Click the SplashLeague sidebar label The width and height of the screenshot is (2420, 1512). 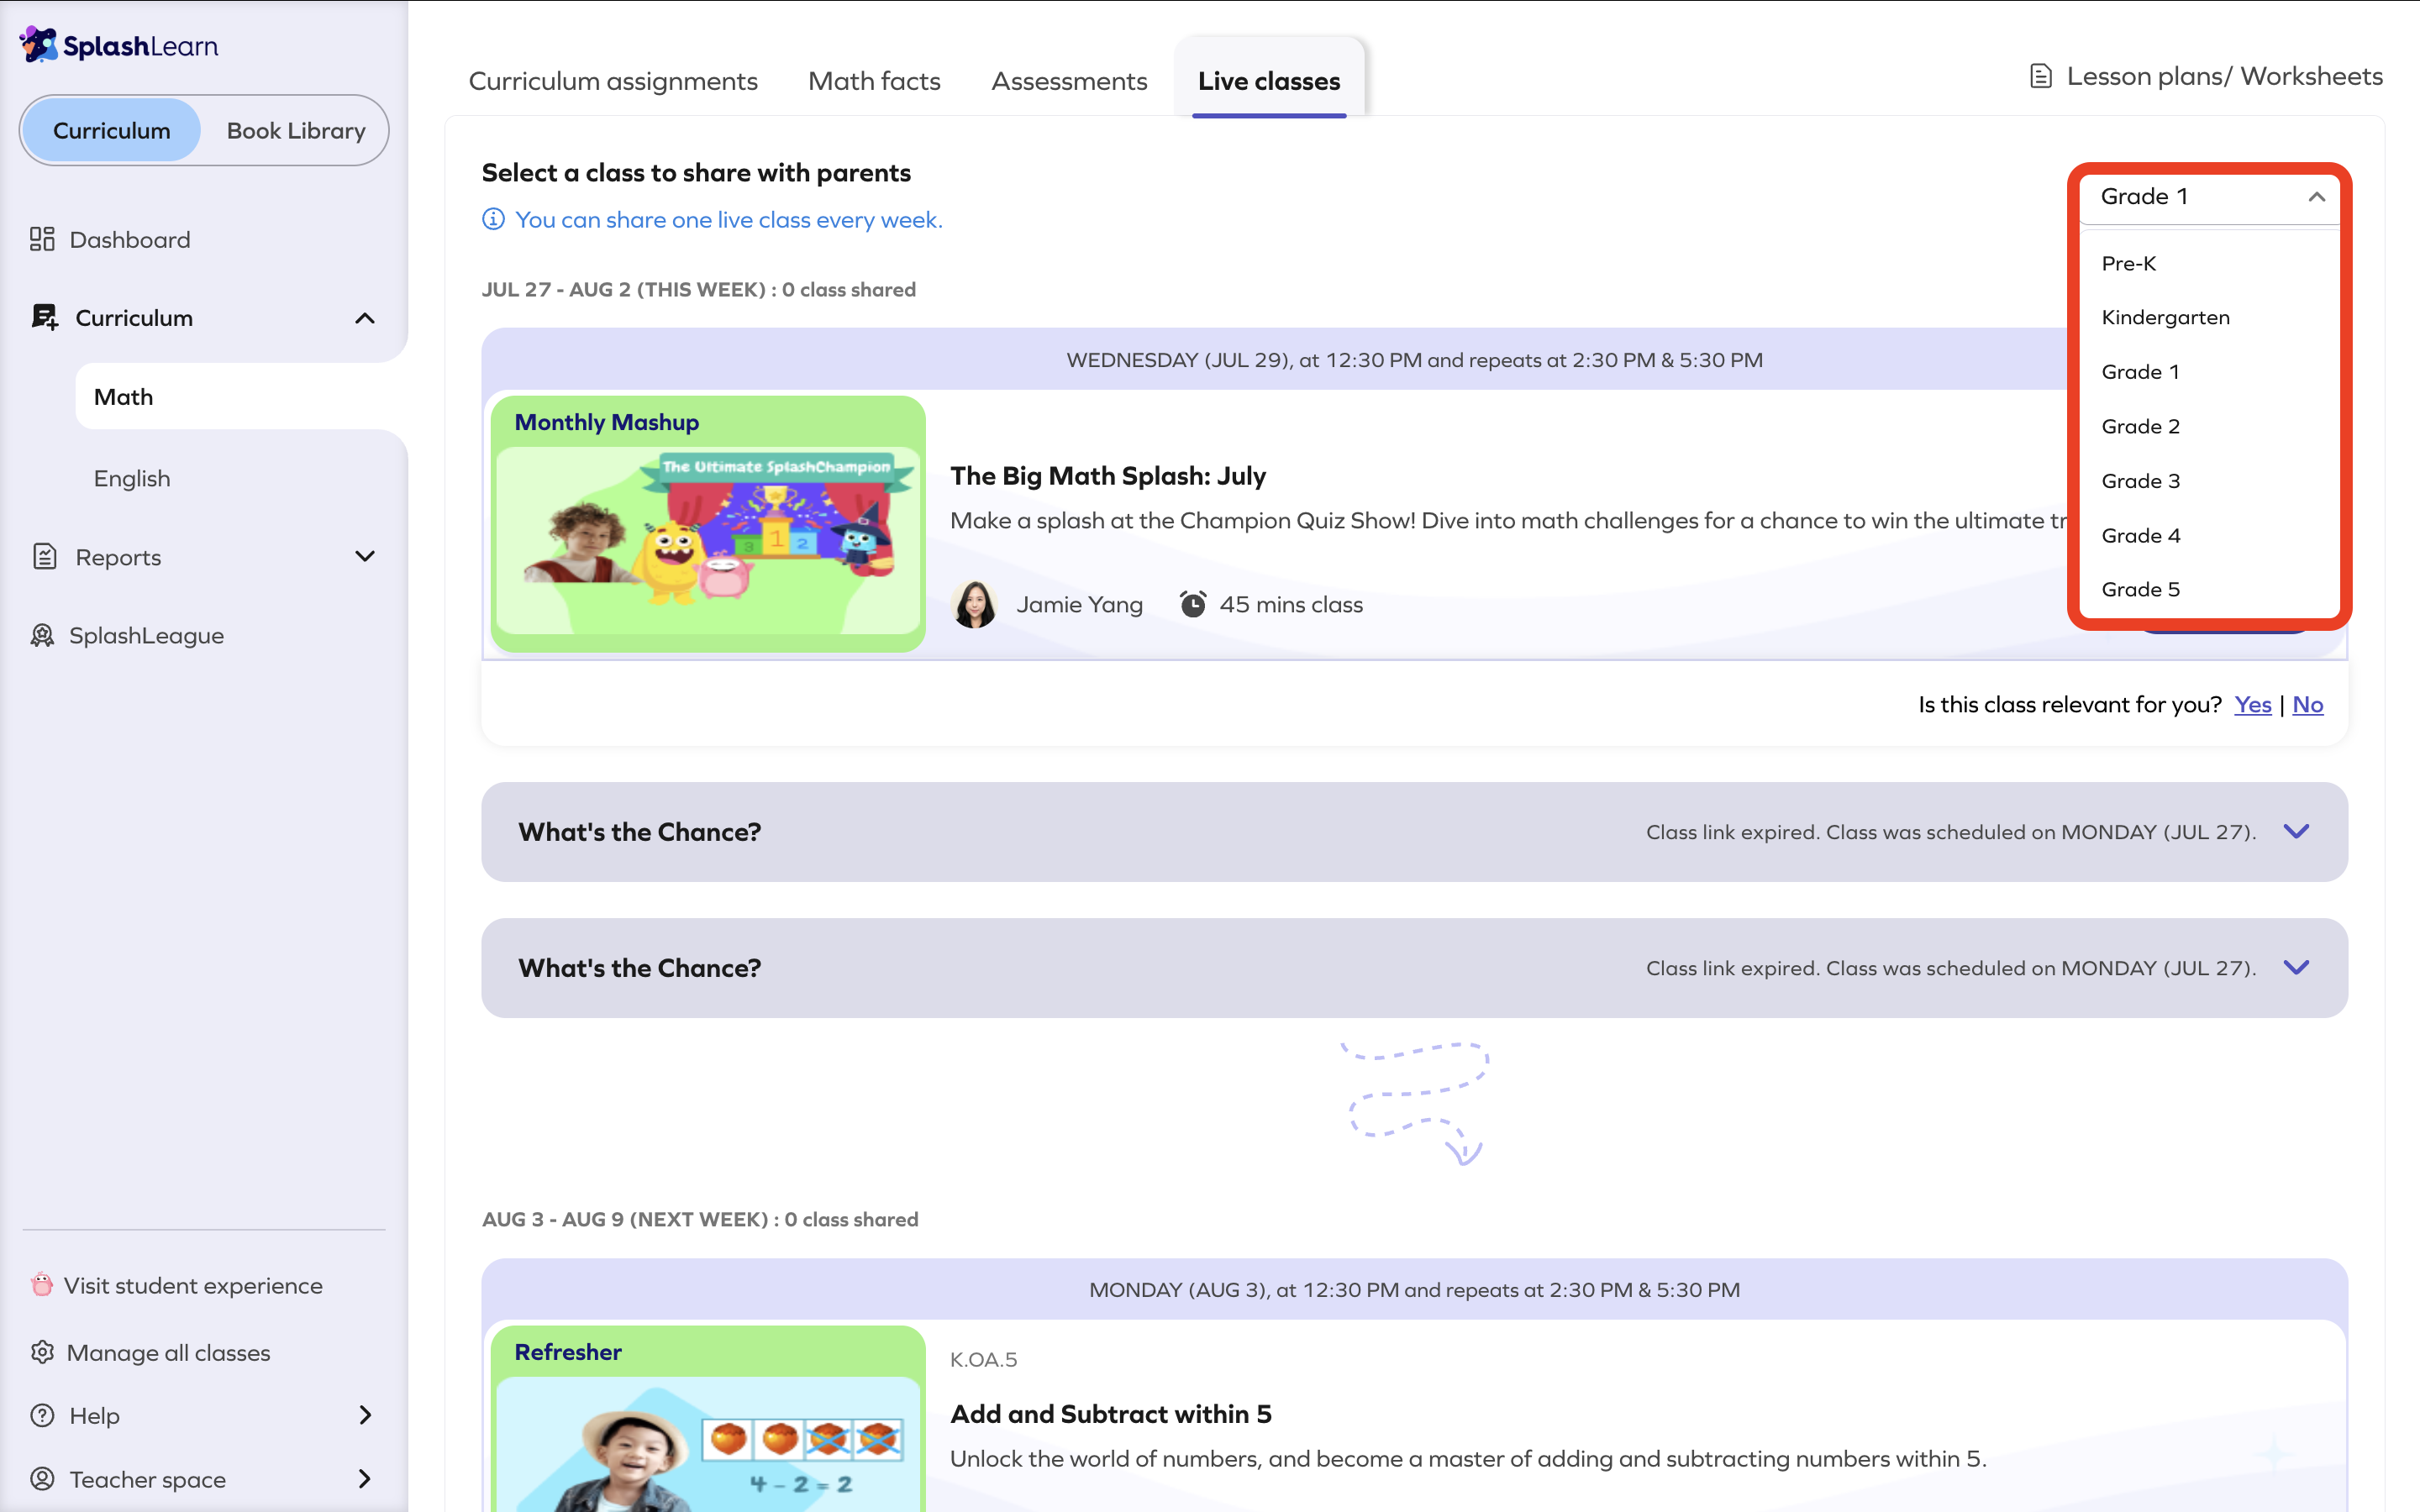point(146,635)
